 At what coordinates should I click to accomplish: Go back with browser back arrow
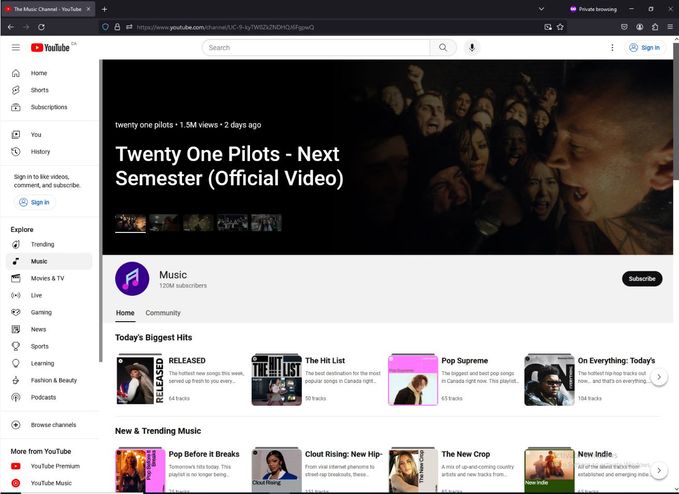pyautogui.click(x=11, y=27)
